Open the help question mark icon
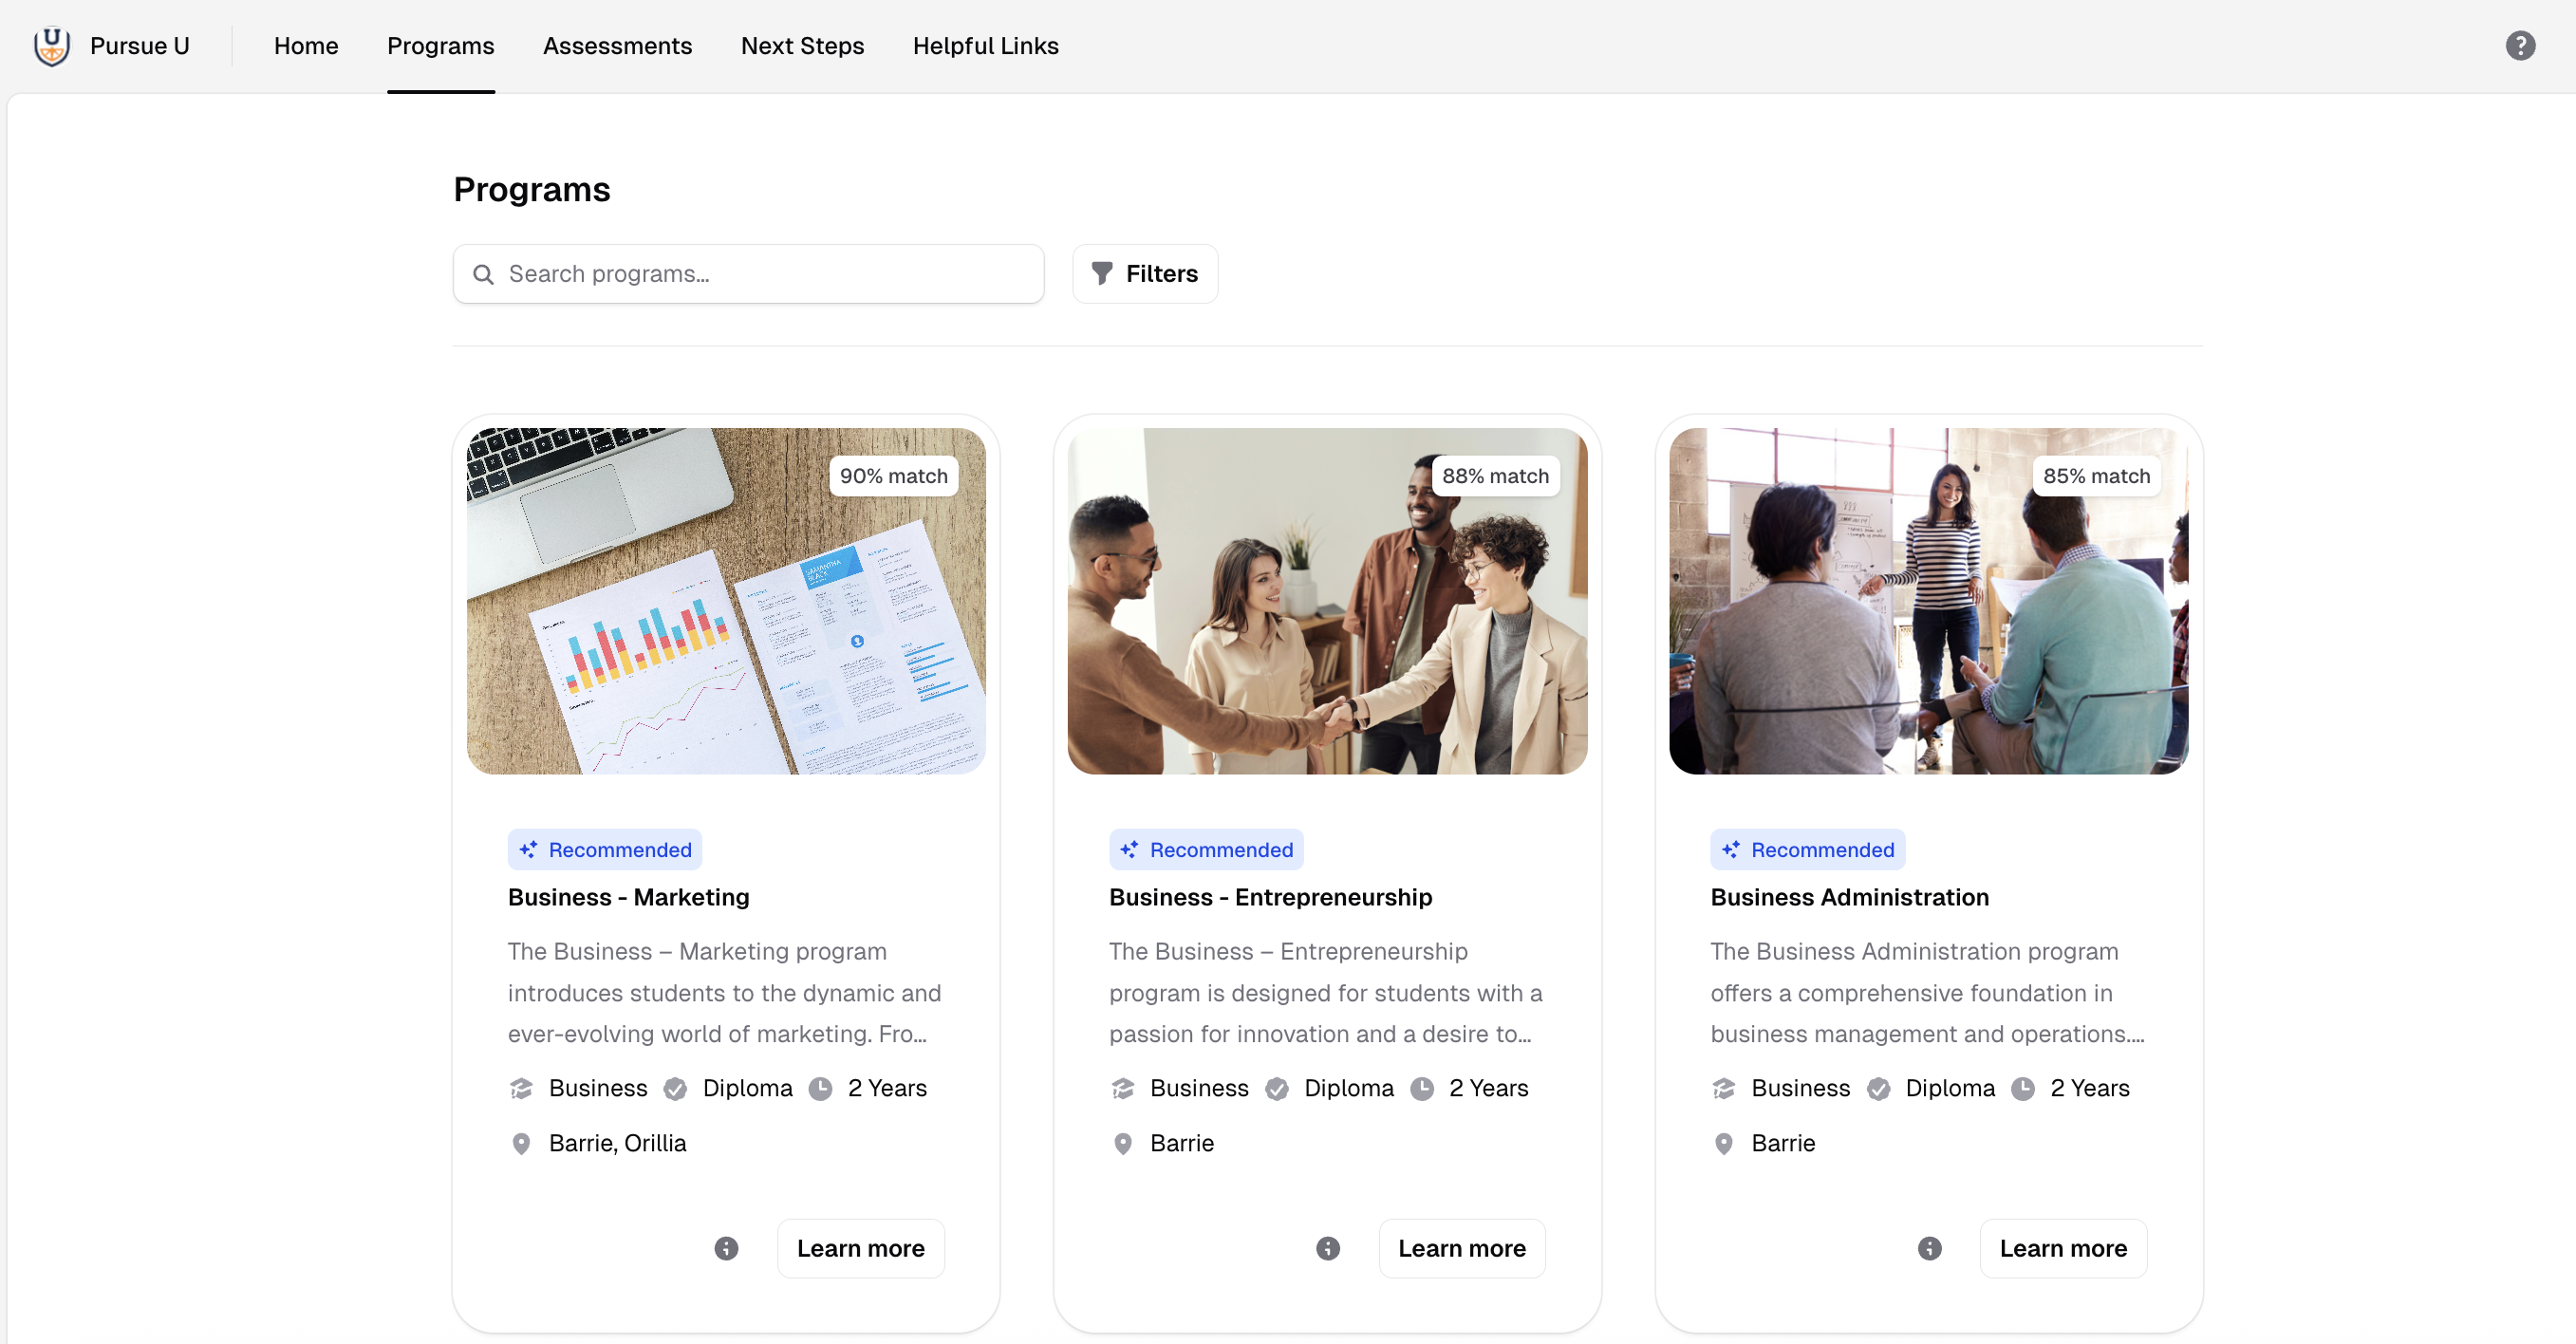Screen dimensions: 2576x1344 [2520, 46]
